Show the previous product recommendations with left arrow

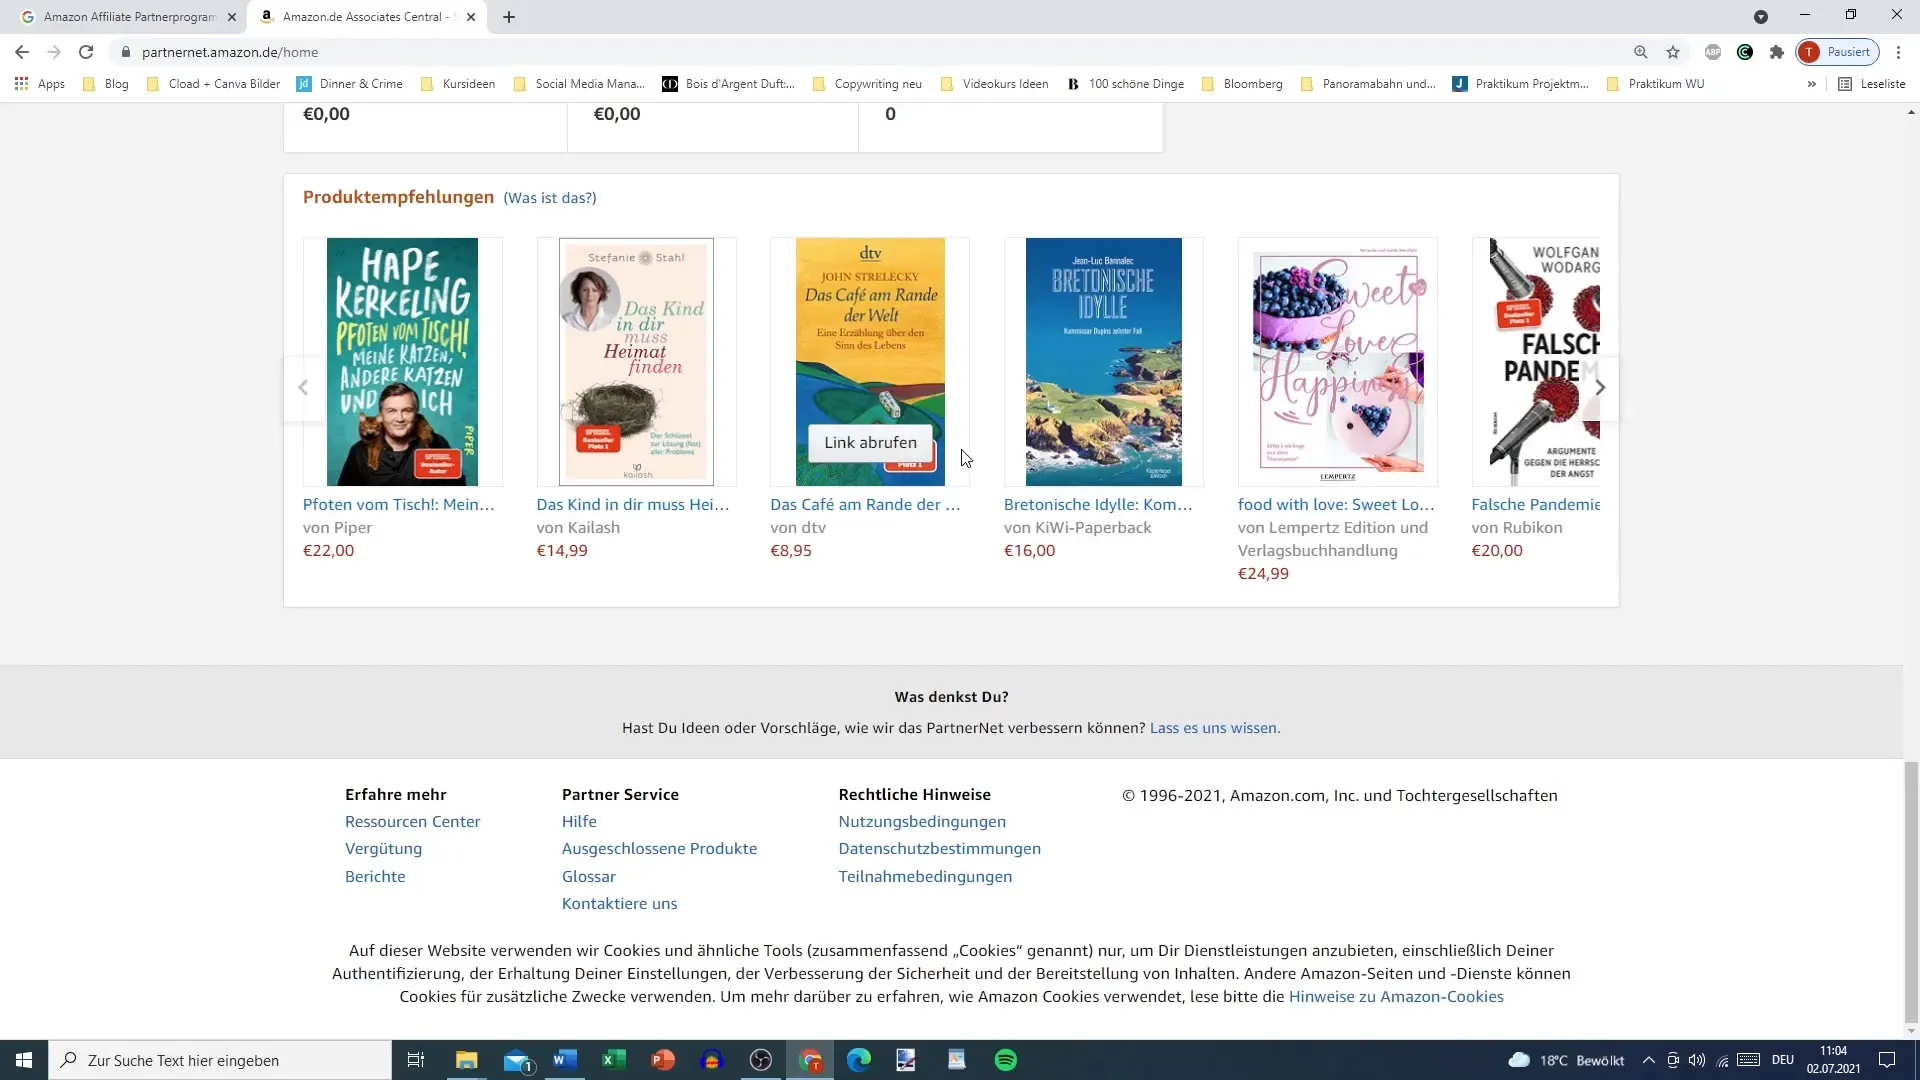pyautogui.click(x=303, y=387)
